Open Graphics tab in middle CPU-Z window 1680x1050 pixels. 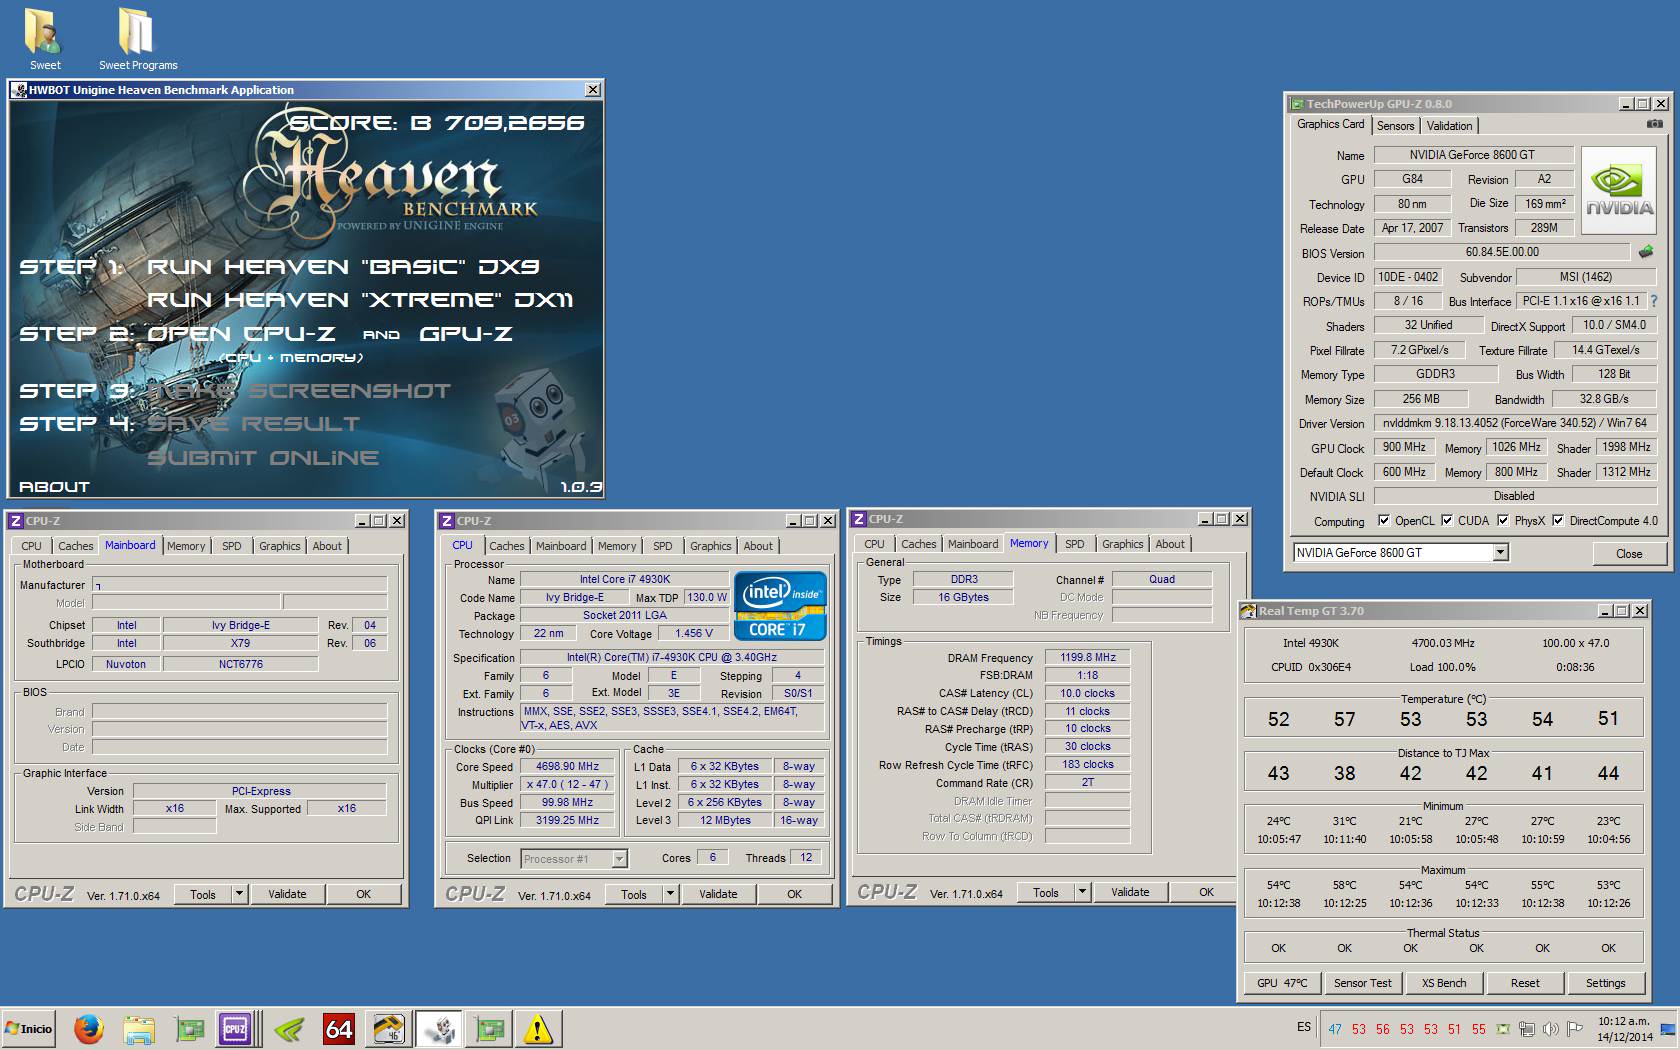click(x=710, y=546)
